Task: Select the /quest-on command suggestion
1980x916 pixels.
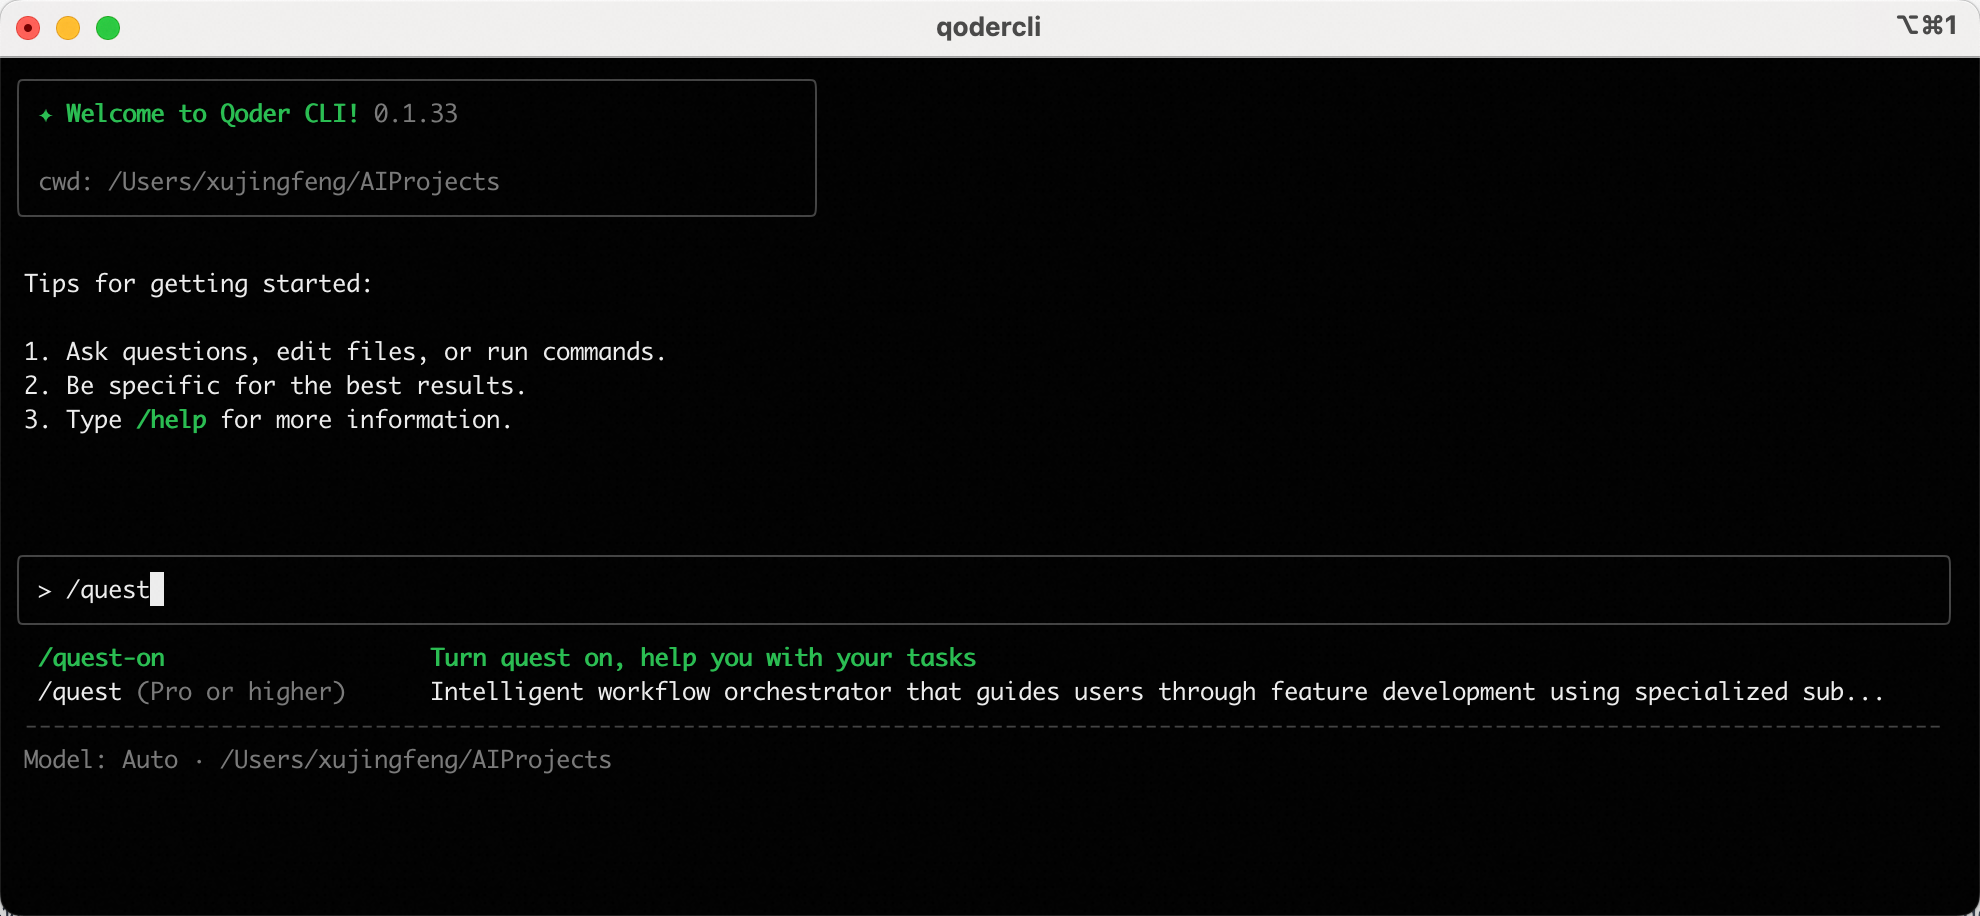Action: (101, 658)
